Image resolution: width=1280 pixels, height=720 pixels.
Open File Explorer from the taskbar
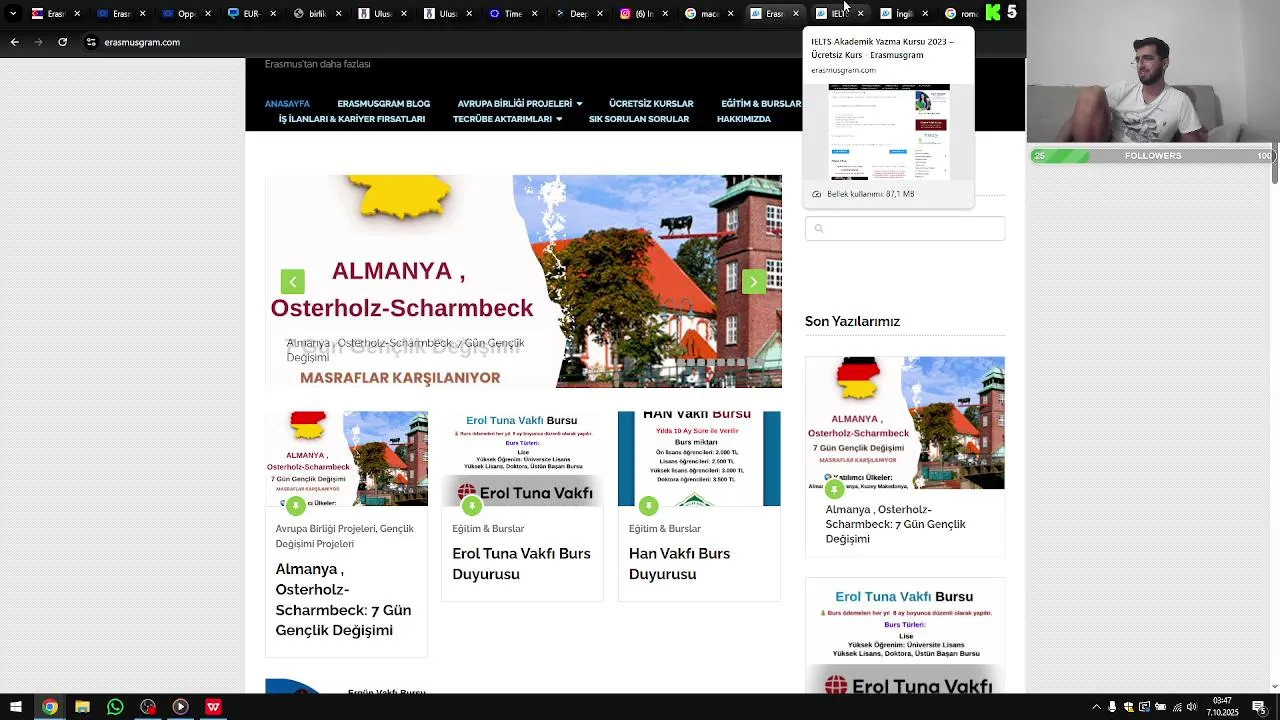(x=82, y=707)
